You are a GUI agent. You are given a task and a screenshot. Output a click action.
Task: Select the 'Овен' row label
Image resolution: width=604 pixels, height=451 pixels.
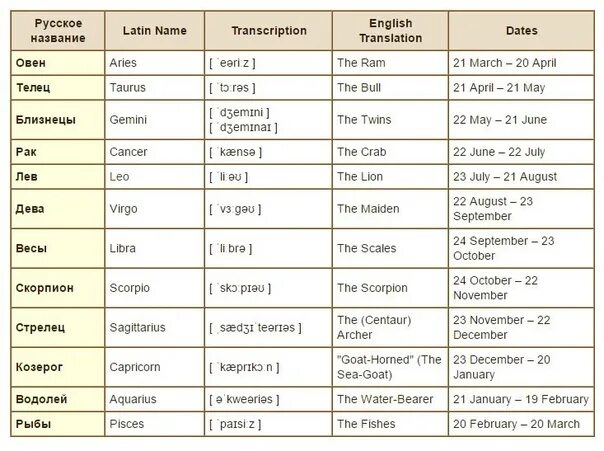[58, 63]
